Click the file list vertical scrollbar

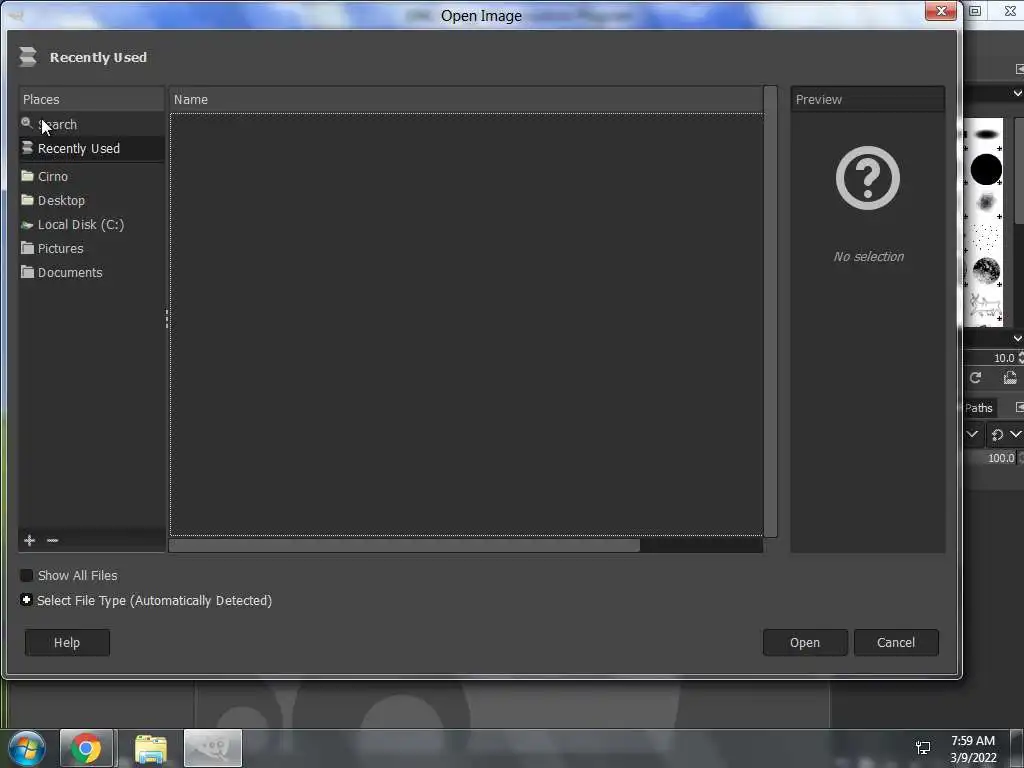coord(771,312)
